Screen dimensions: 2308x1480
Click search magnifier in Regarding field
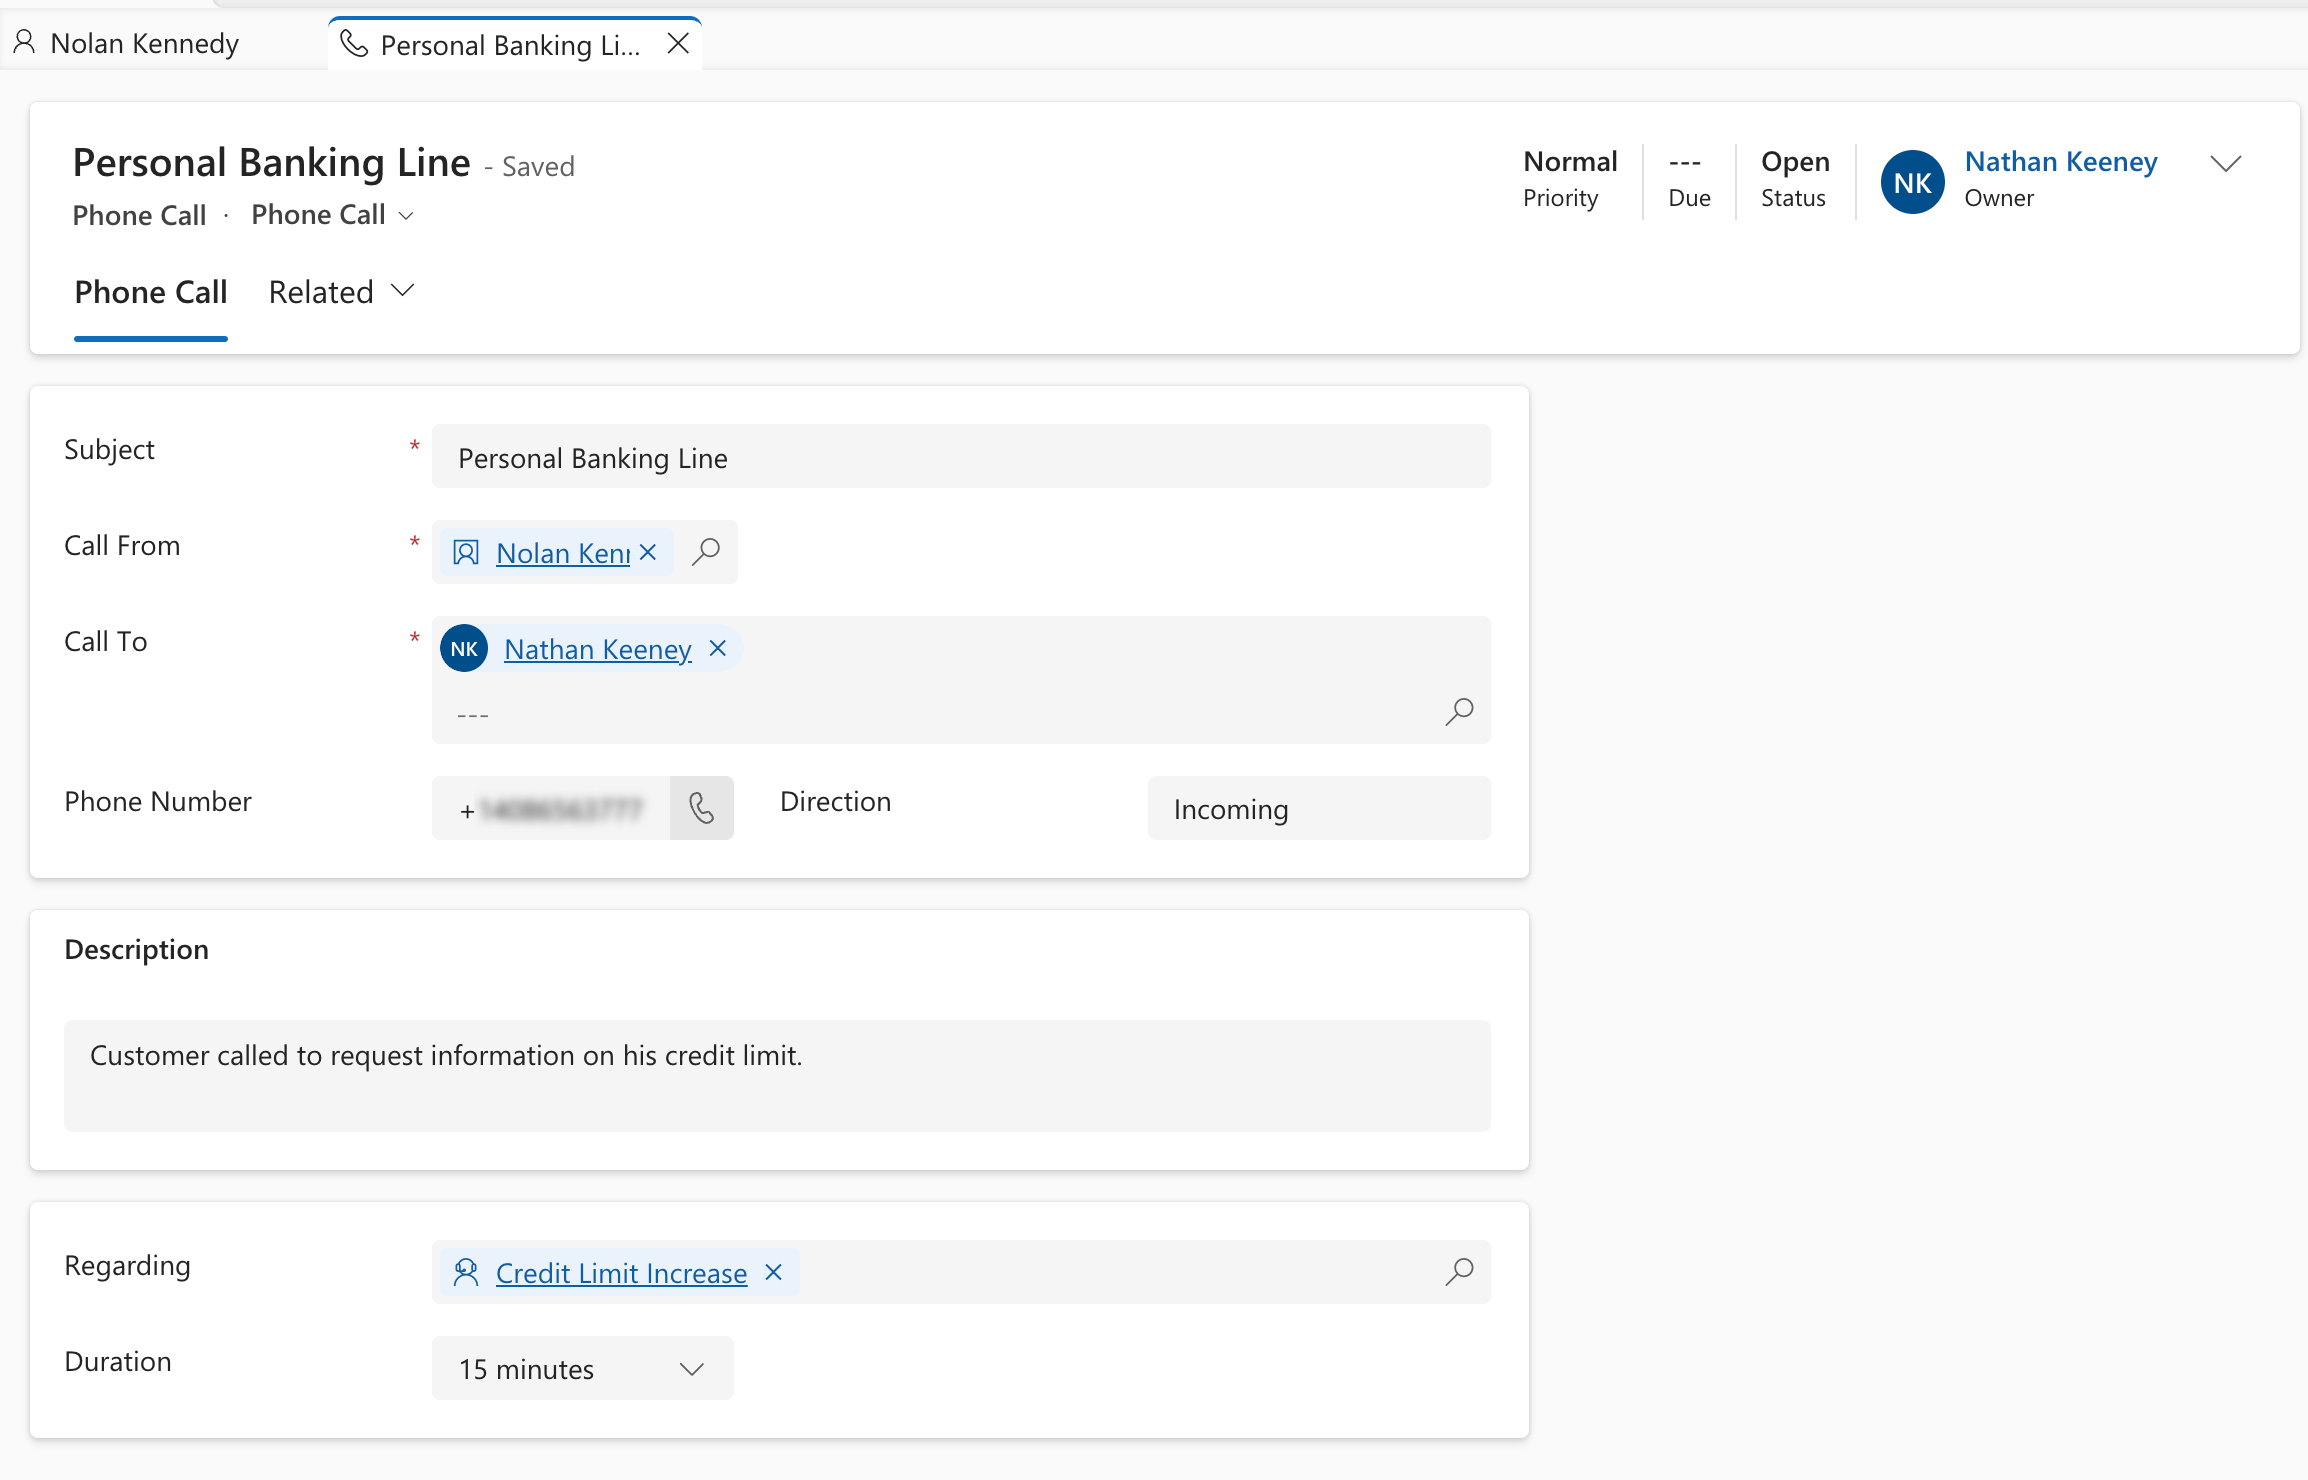tap(1459, 1271)
